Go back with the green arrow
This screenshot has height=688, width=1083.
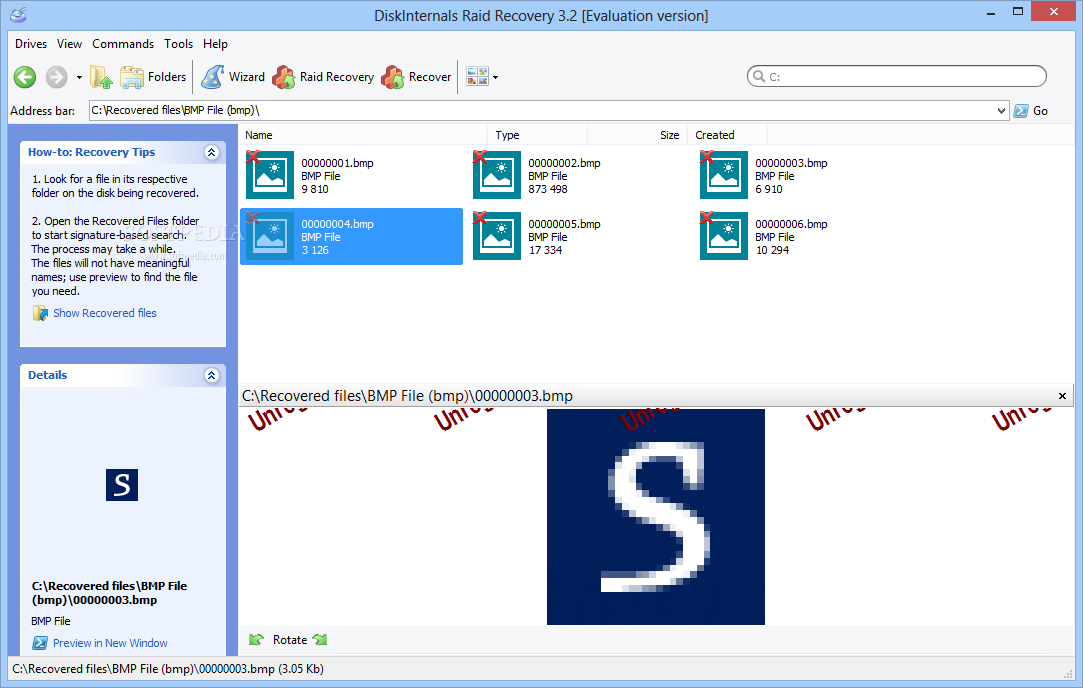pos(25,77)
